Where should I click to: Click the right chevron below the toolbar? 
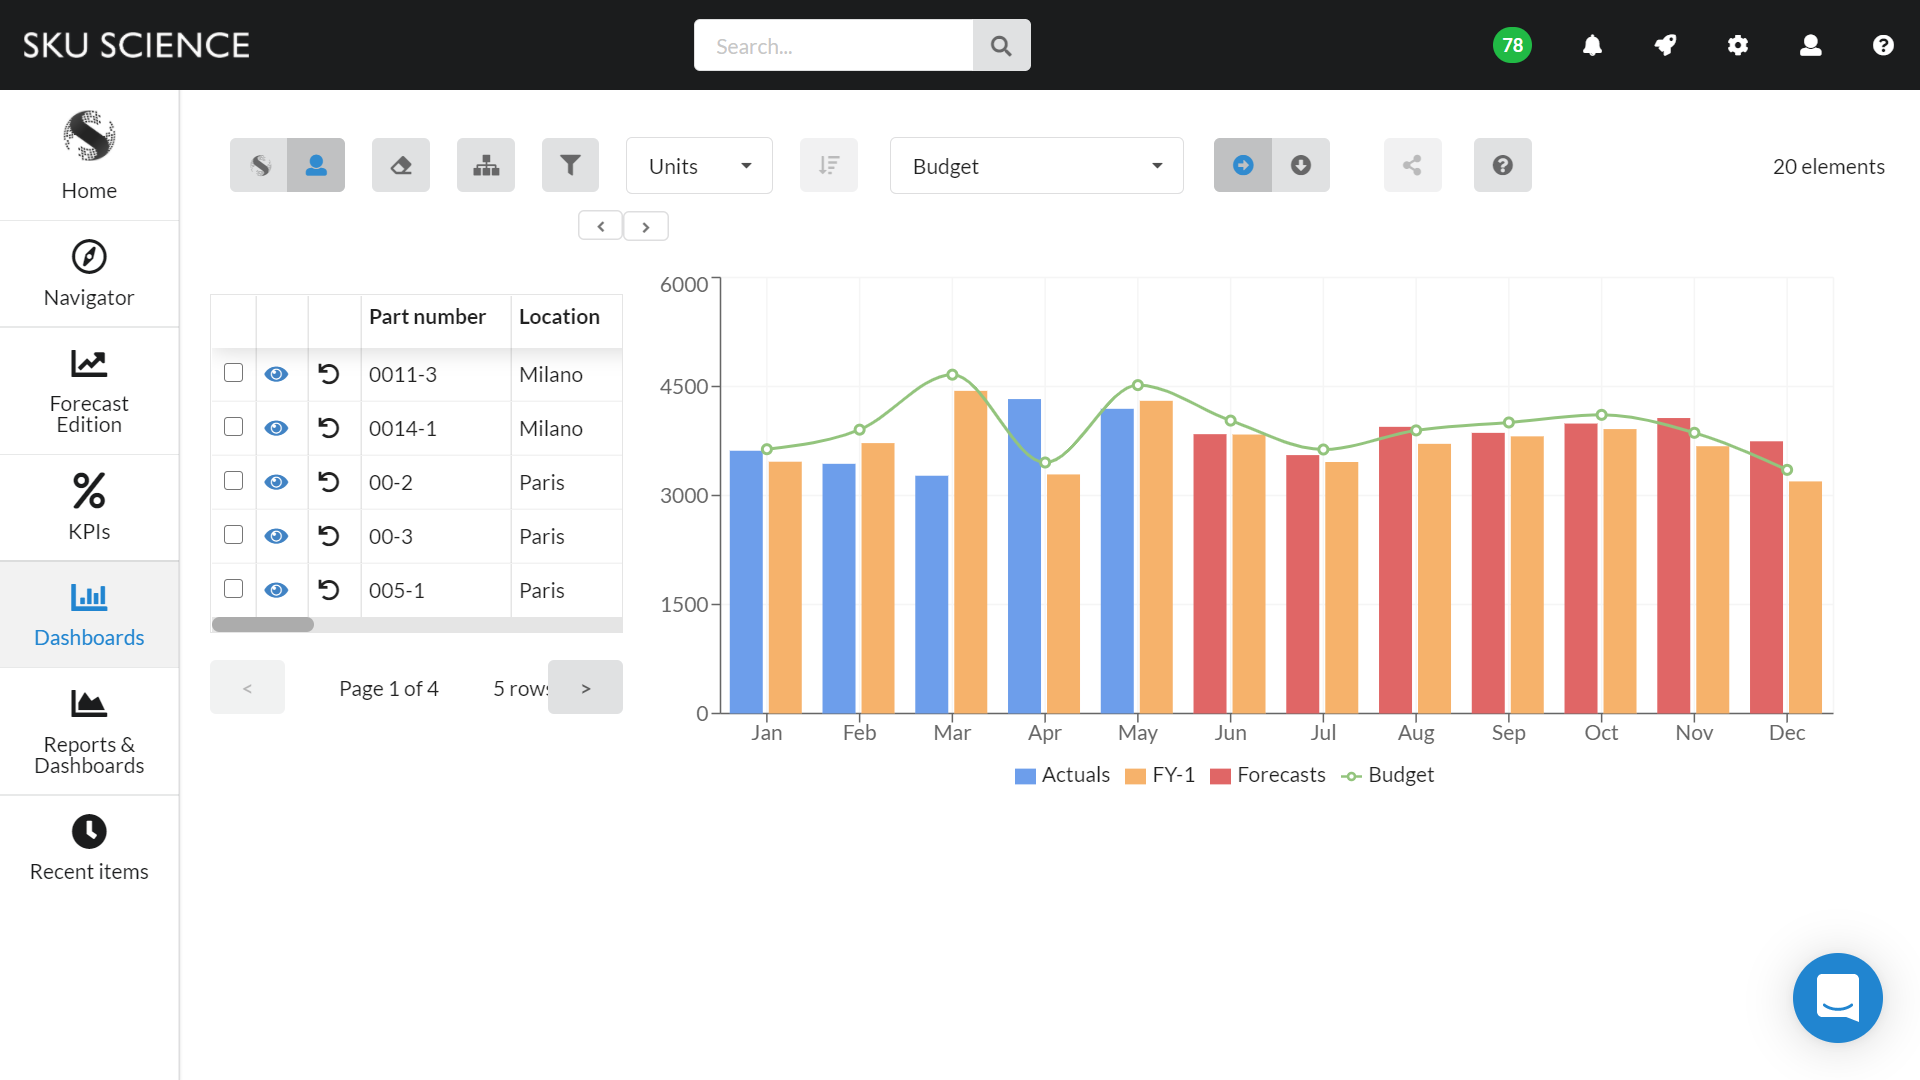coord(646,225)
